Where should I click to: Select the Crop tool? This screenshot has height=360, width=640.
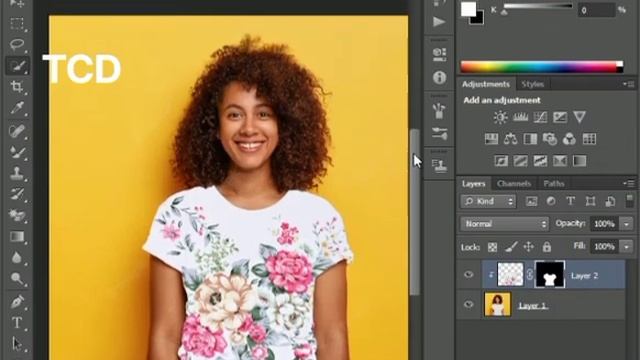click(x=17, y=87)
